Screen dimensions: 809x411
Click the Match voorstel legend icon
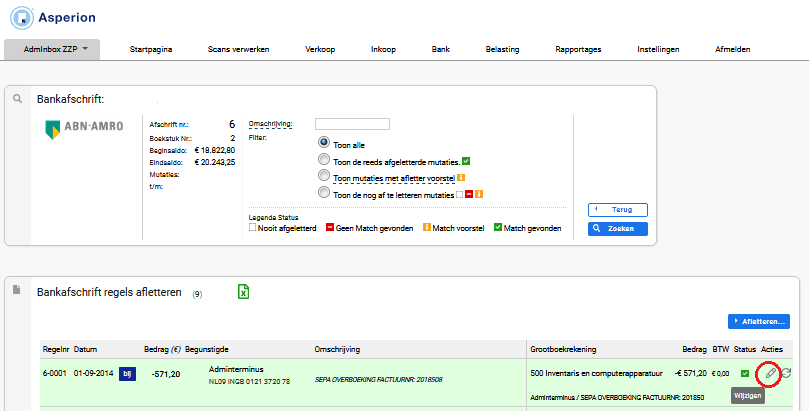427,227
